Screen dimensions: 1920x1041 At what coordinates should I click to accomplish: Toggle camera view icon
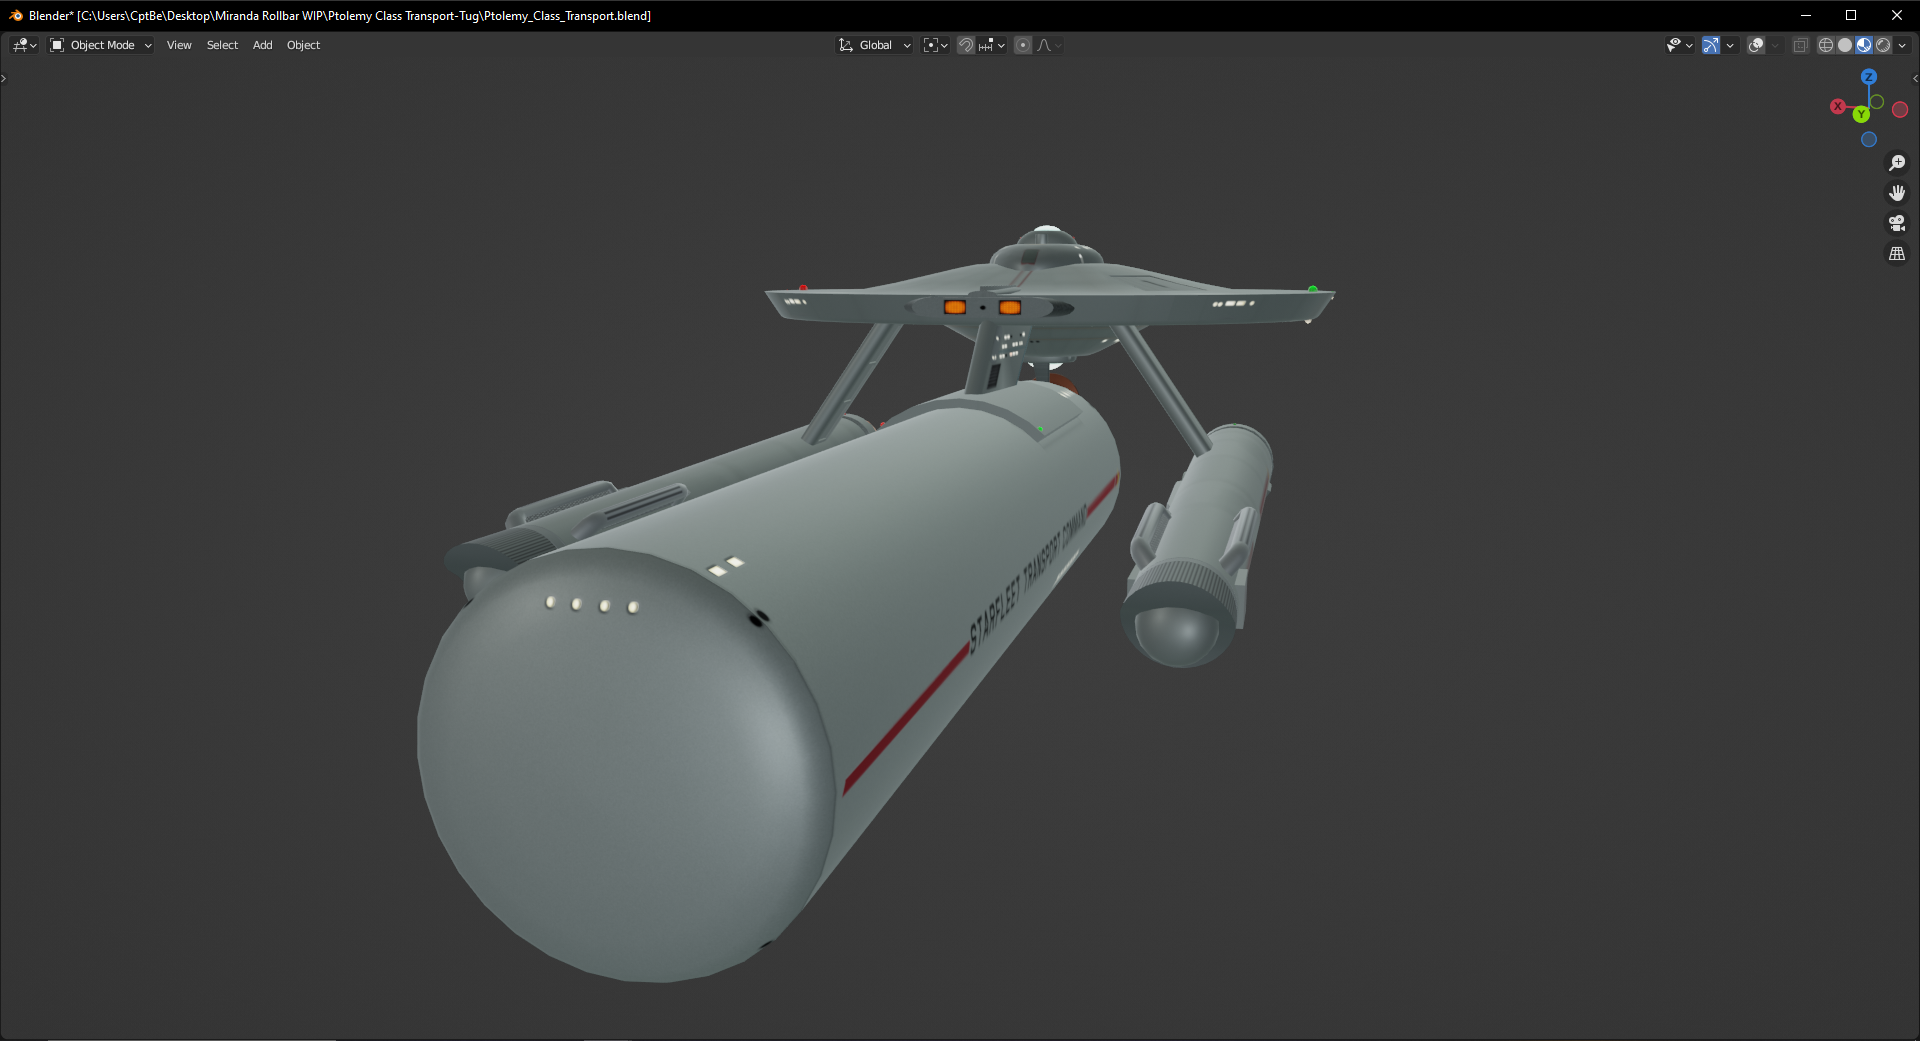tap(1897, 223)
